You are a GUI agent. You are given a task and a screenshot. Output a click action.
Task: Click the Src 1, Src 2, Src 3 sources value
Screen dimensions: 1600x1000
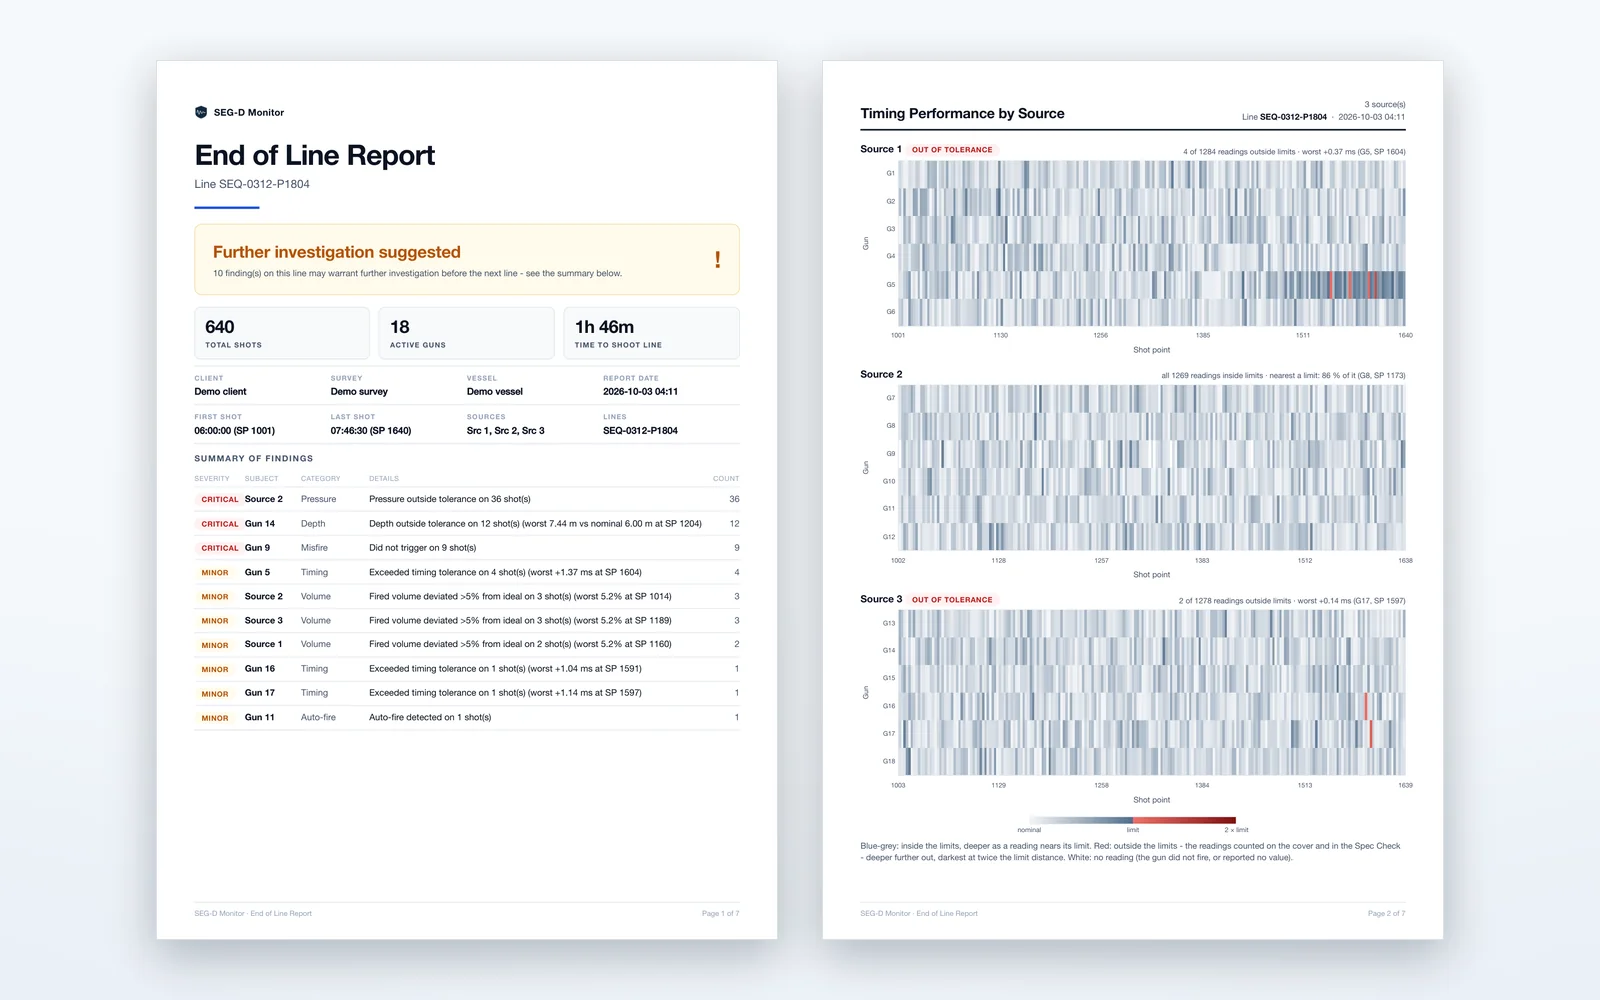coord(506,431)
